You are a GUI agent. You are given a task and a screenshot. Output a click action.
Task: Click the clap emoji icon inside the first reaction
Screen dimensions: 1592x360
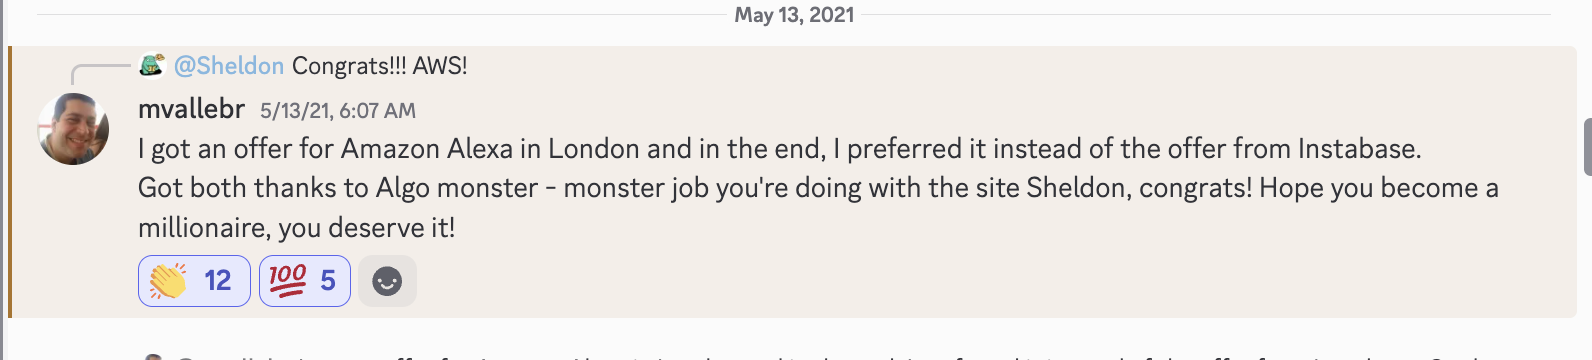click(168, 281)
